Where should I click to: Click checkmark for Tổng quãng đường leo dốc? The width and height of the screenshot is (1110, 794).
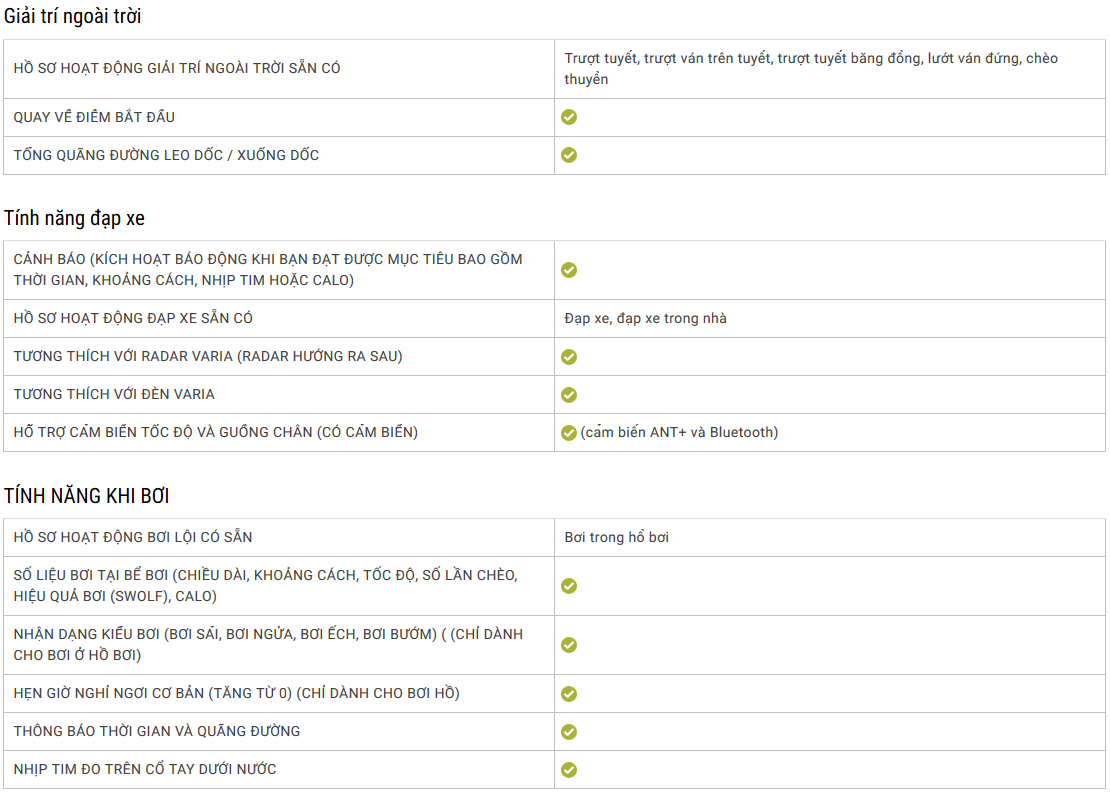pyautogui.click(x=568, y=155)
